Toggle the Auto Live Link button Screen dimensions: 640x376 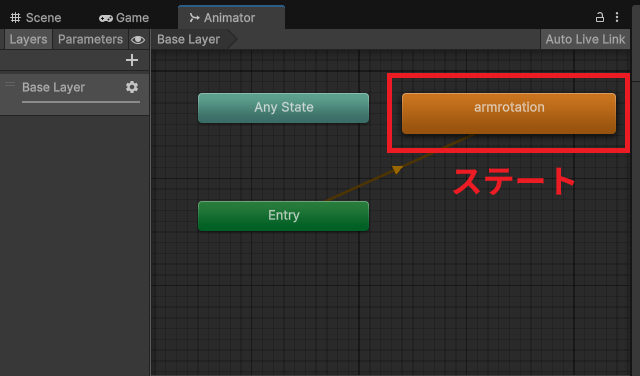585,39
